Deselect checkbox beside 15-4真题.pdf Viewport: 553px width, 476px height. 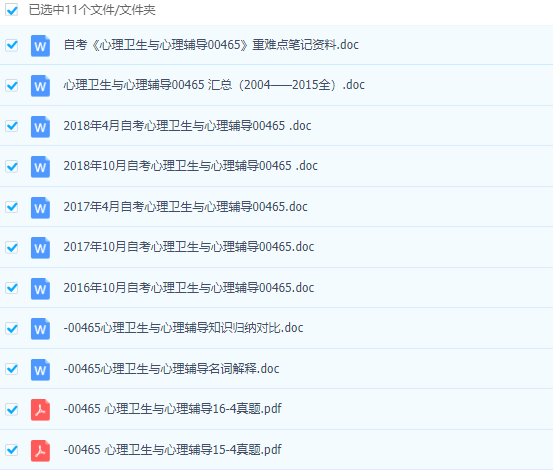[12, 450]
